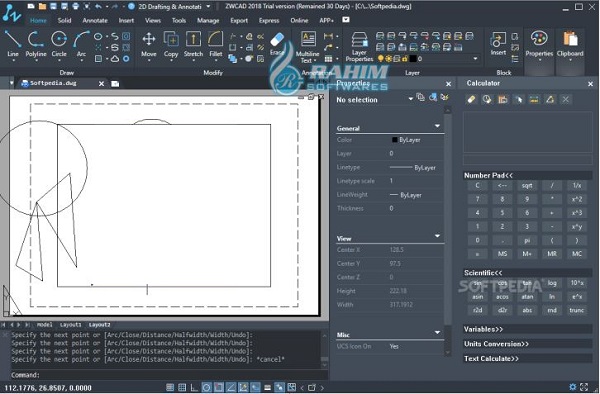Click the calculator history clock icon
The width and height of the screenshot is (600, 394).
click(x=487, y=99)
